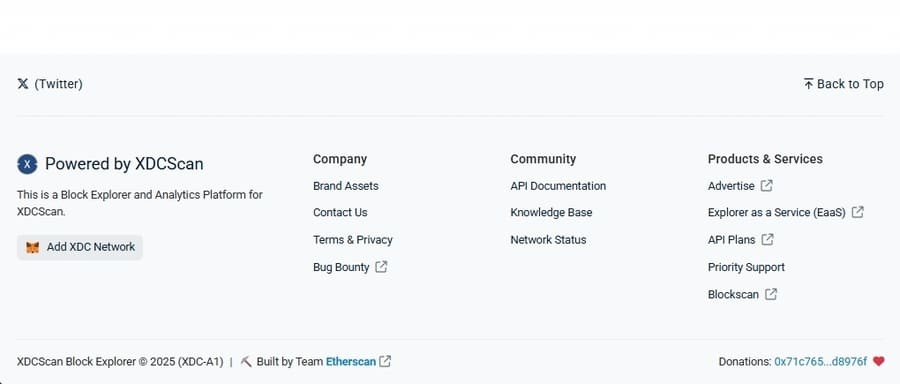Viewport: 900px width, 384px height.
Task: Click external-link icon beside Etherscan
Action: [x=385, y=362]
